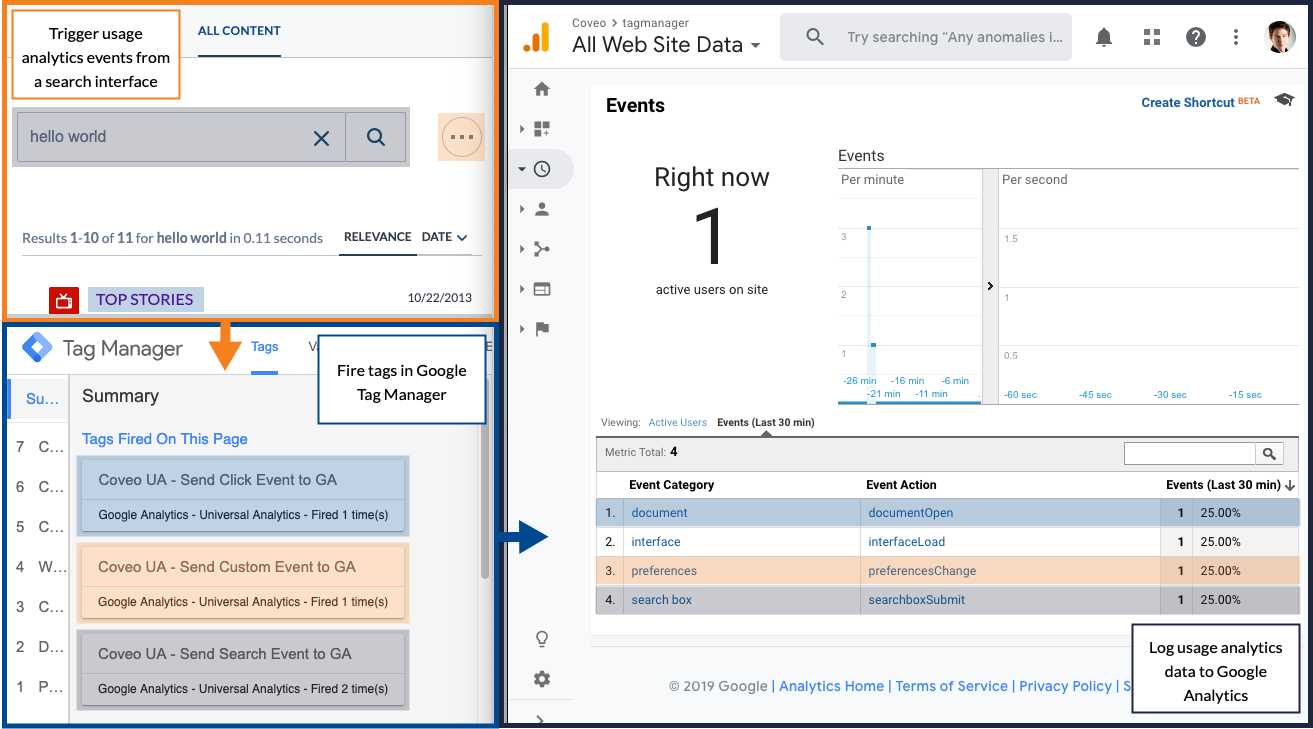Open the Analytics Home footer link
This screenshot has height=729, width=1313.
(x=831, y=686)
